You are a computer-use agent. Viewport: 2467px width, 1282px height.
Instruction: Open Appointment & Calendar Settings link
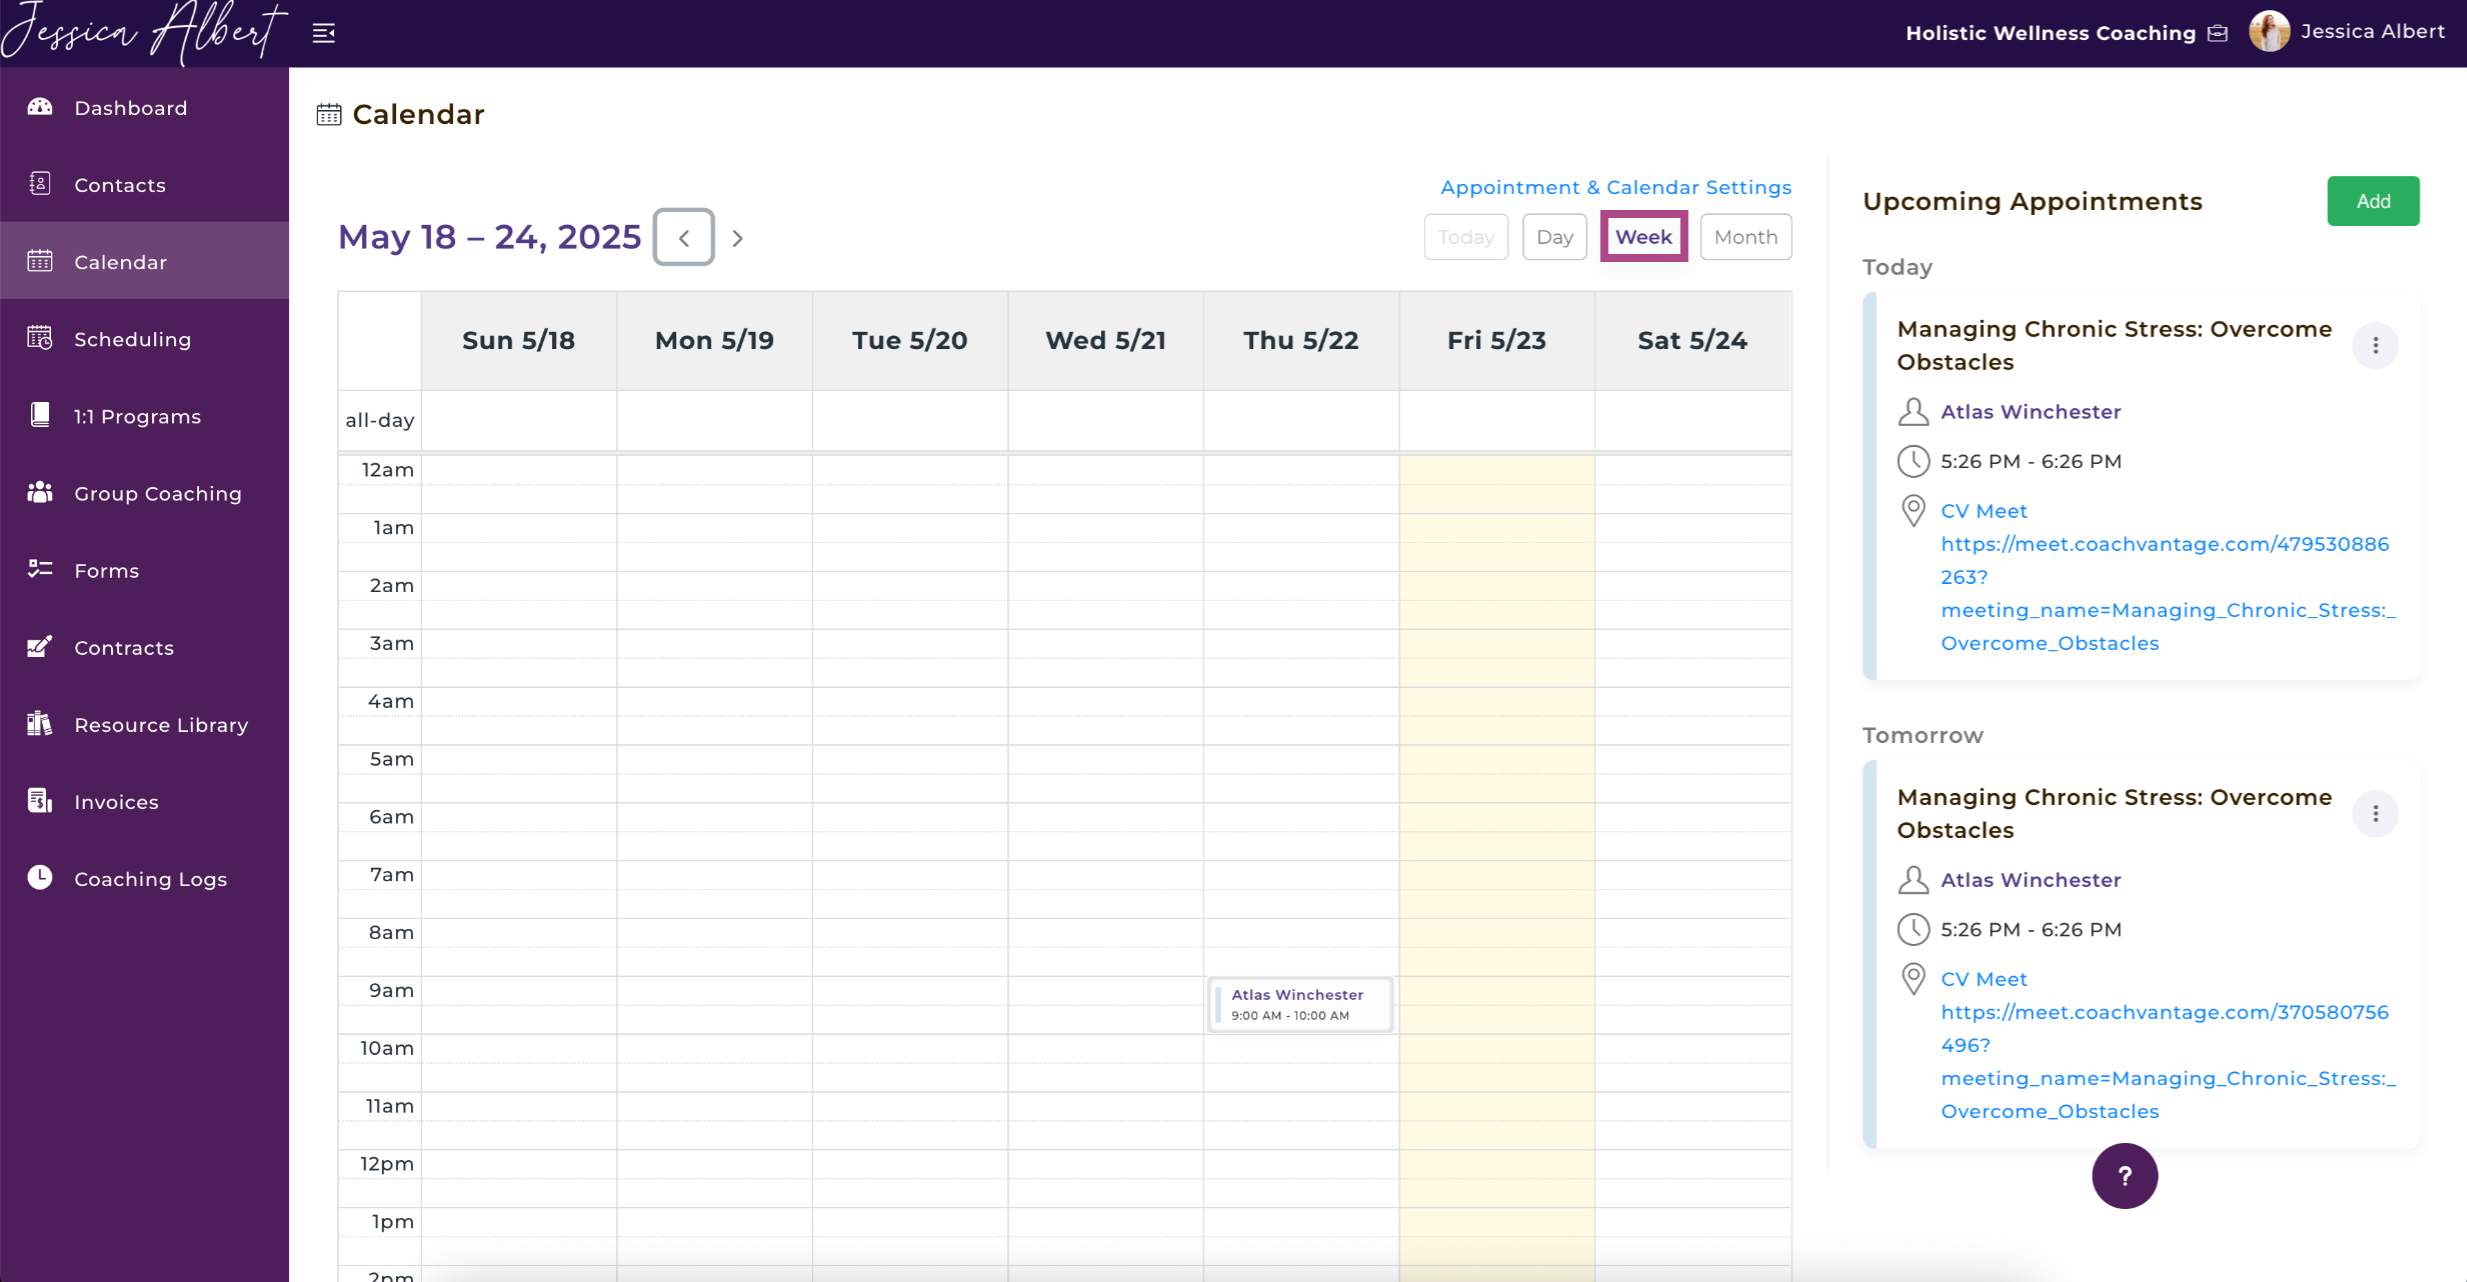click(x=1615, y=187)
